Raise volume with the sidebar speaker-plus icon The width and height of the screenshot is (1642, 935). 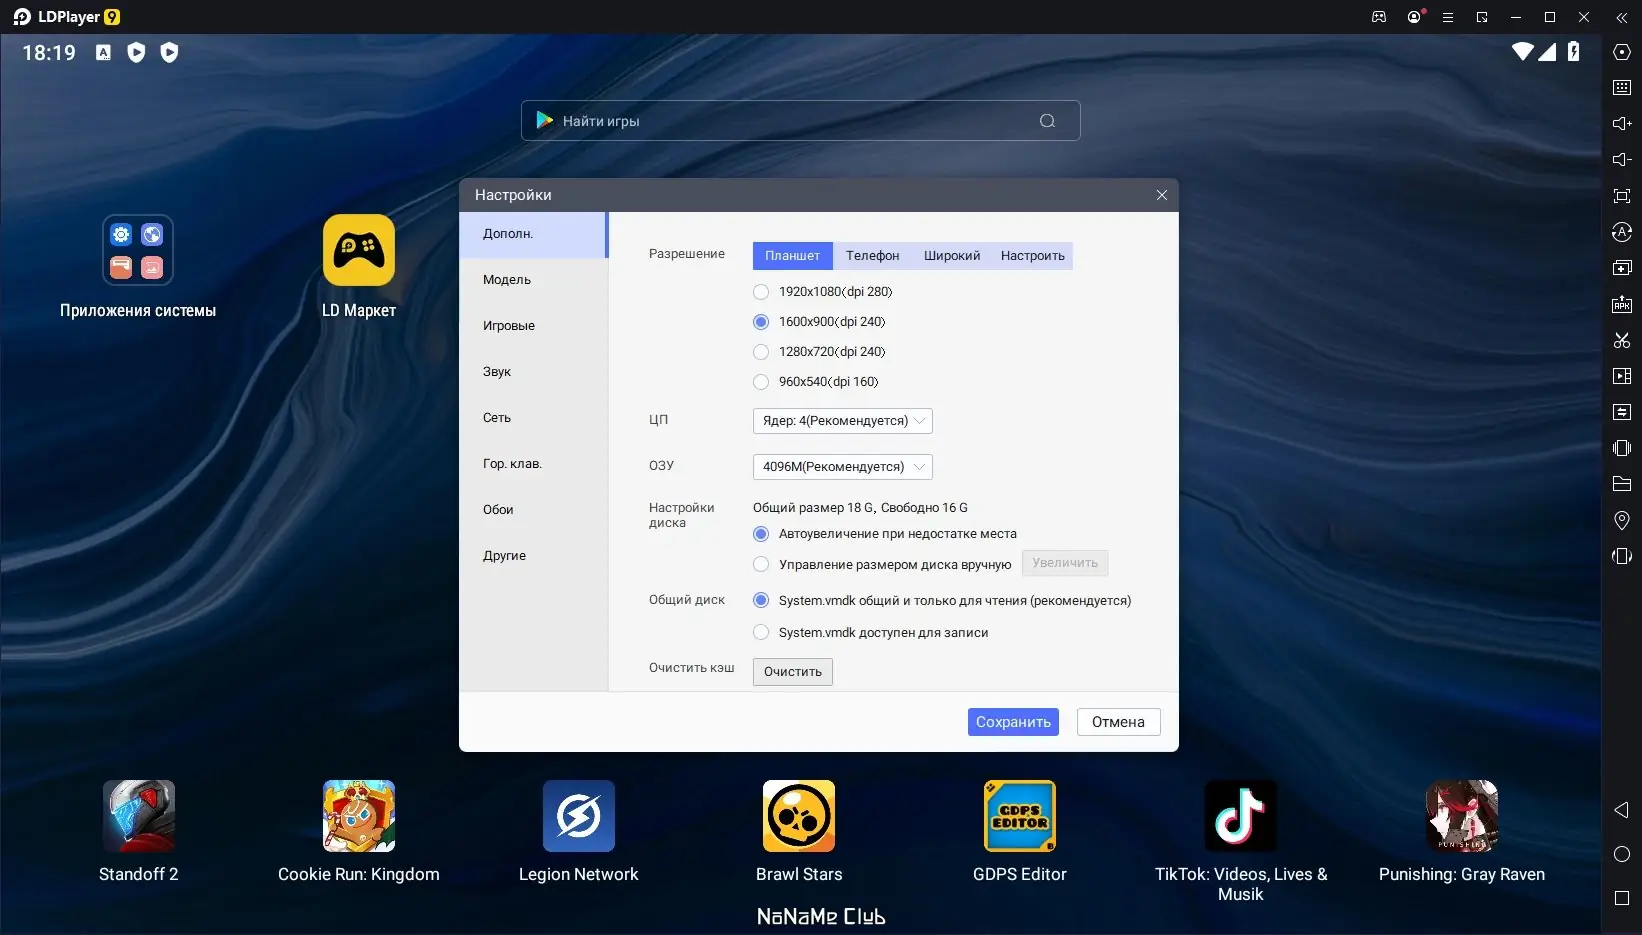coord(1622,124)
